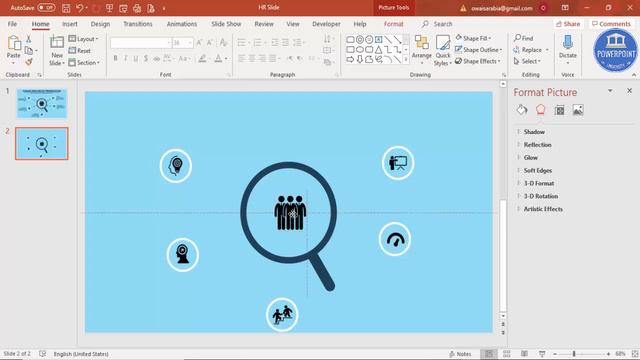640x360 pixels.
Task: Select the people group icon inside magnifier
Action: pyautogui.click(x=290, y=213)
